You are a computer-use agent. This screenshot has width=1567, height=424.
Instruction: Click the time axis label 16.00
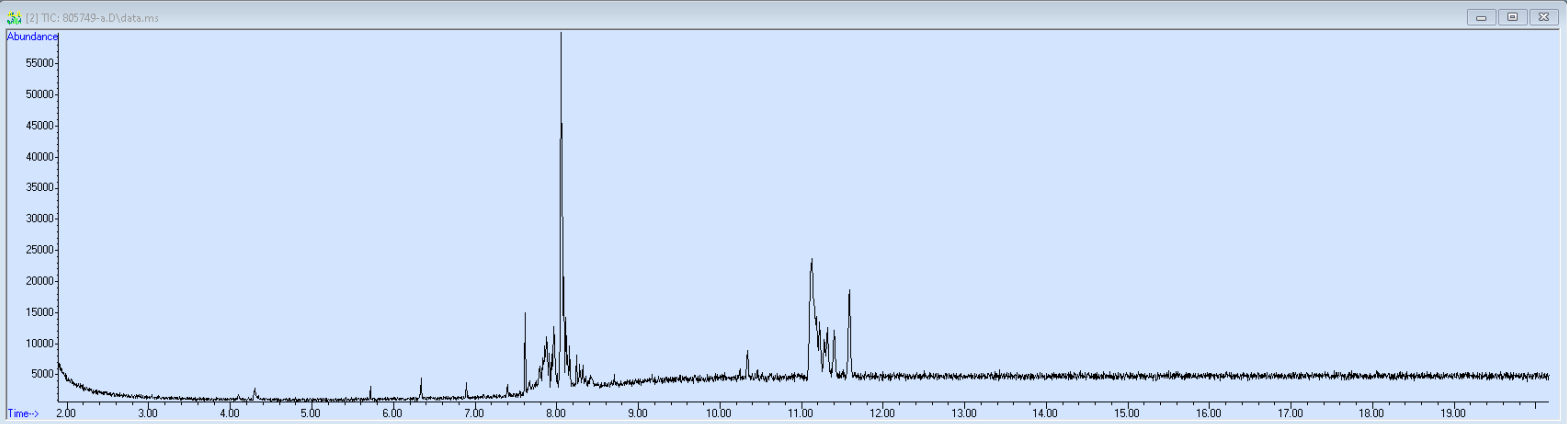click(x=1208, y=412)
